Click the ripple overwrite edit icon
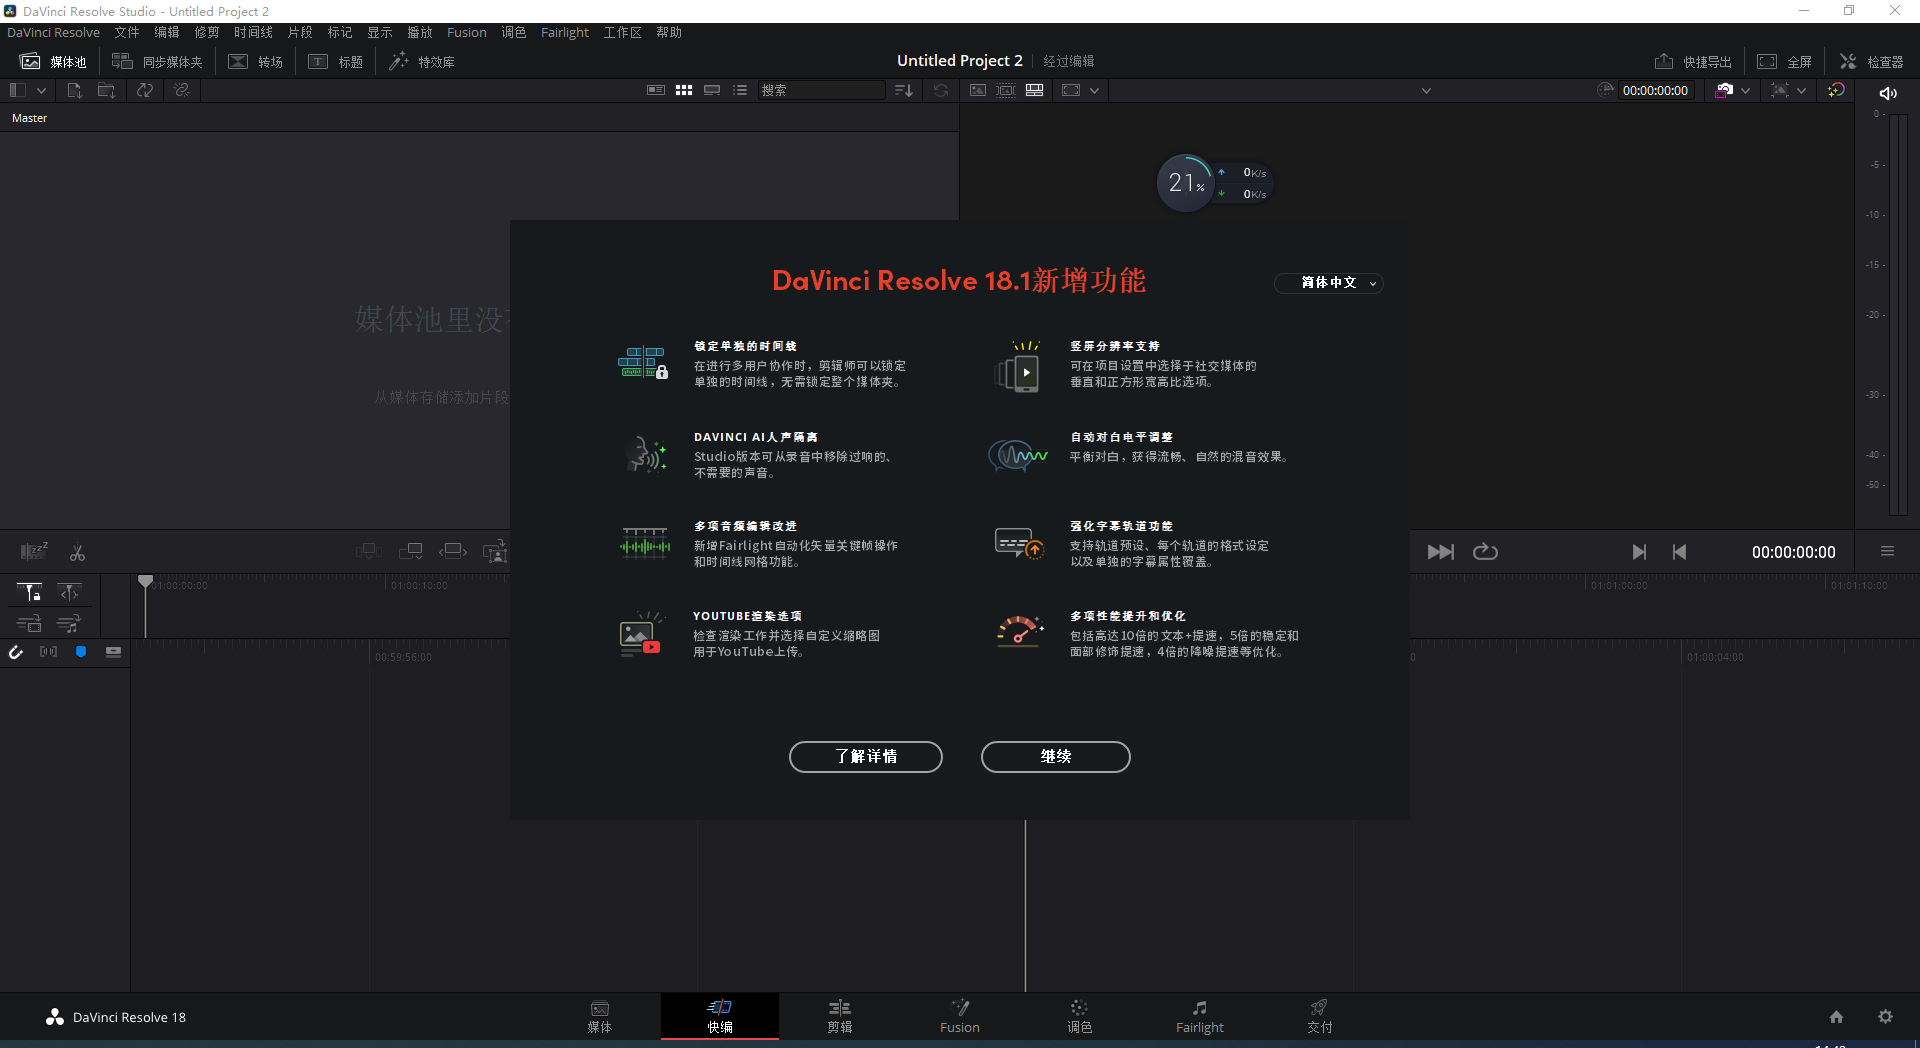This screenshot has height=1048, width=1920. click(453, 551)
